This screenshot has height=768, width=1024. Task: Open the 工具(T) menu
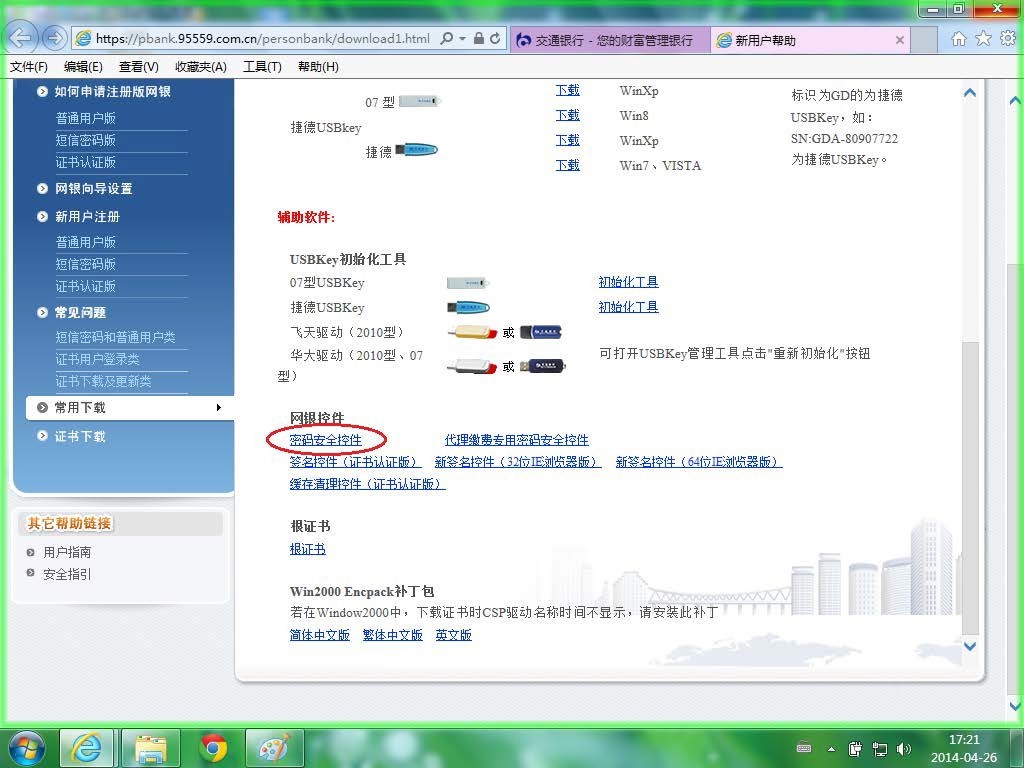pos(262,67)
